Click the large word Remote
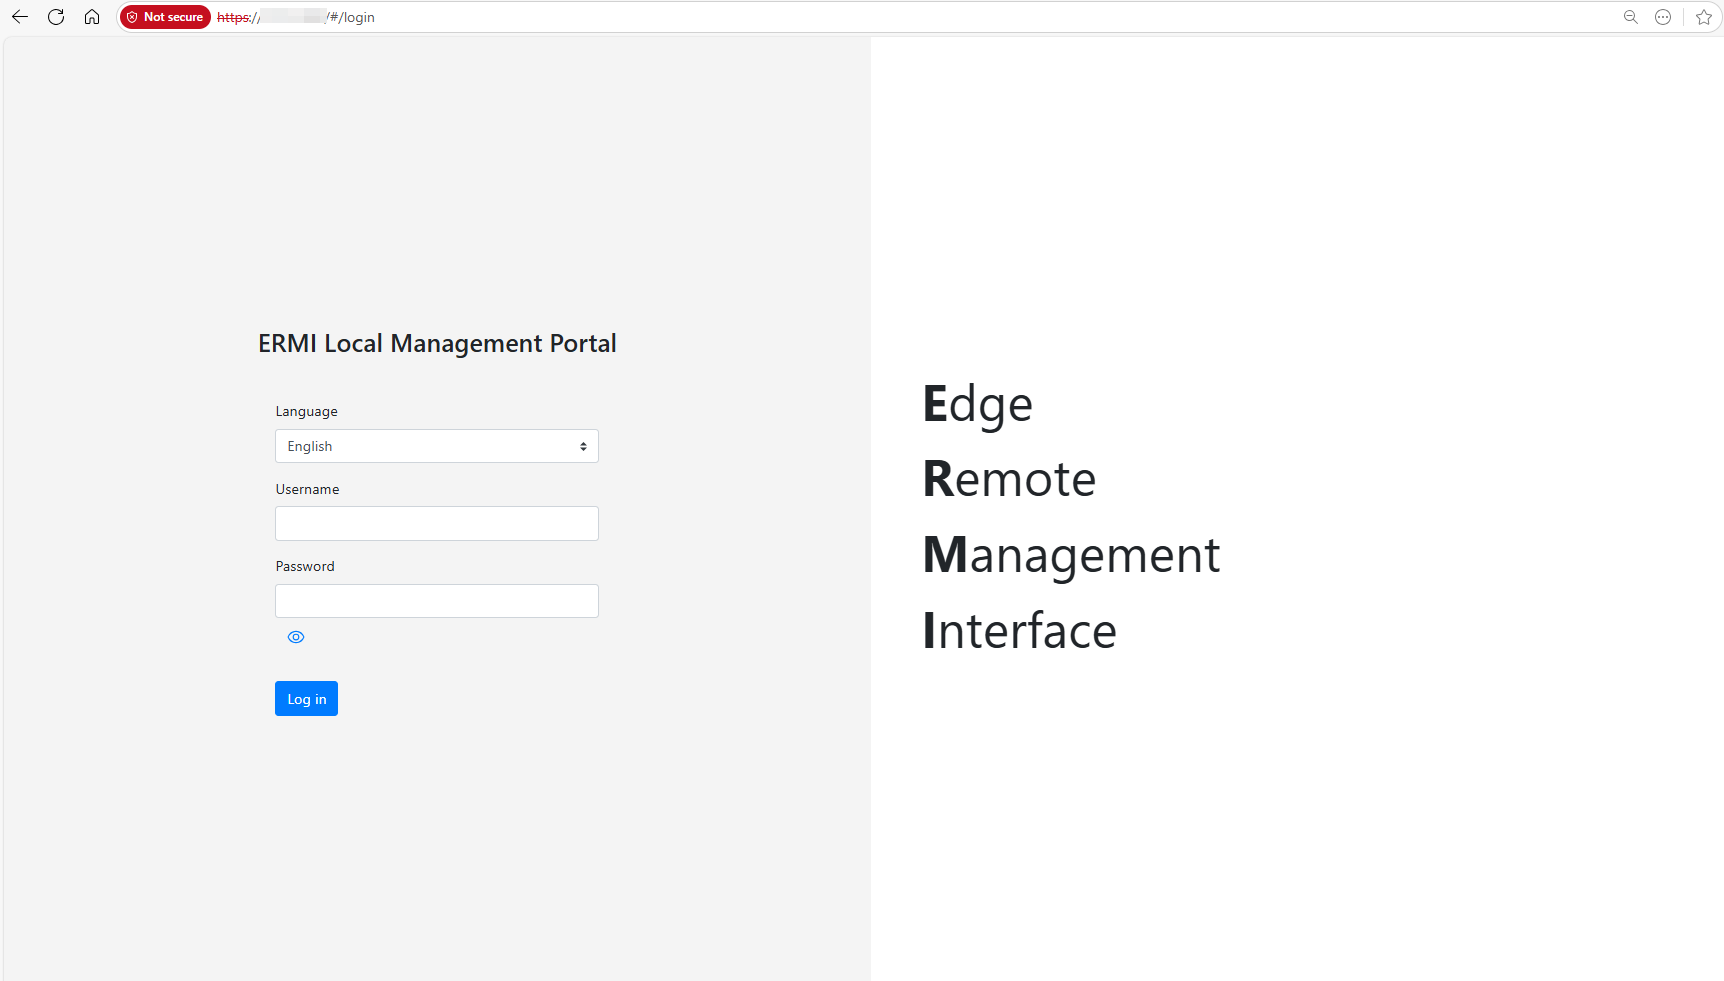The width and height of the screenshot is (1724, 981). point(1009,479)
